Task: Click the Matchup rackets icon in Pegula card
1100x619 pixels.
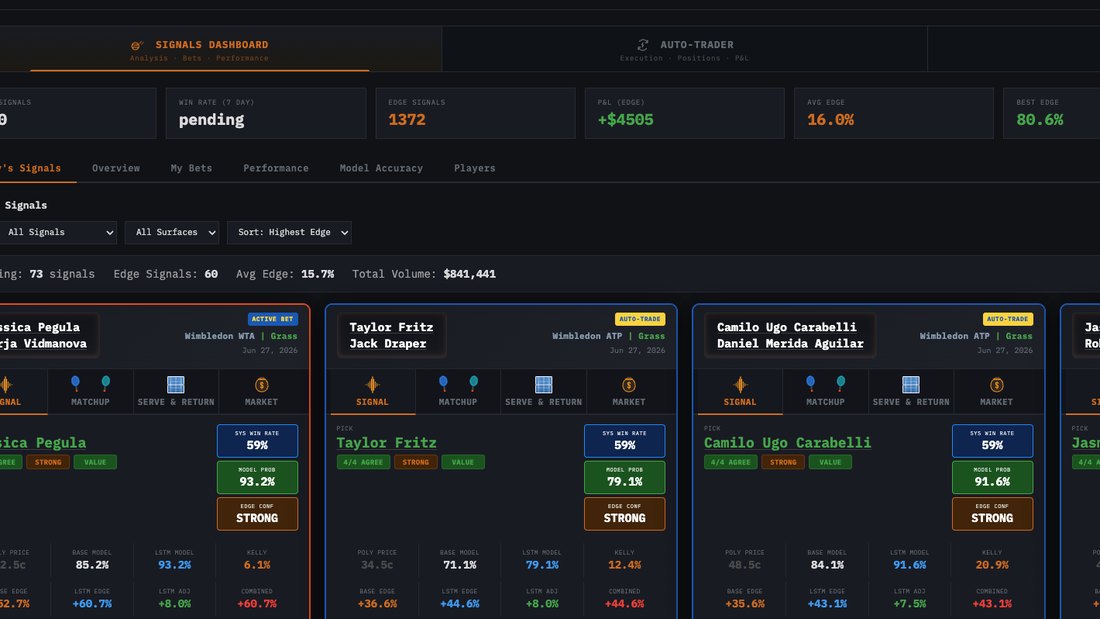Action: pyautogui.click(x=90, y=383)
